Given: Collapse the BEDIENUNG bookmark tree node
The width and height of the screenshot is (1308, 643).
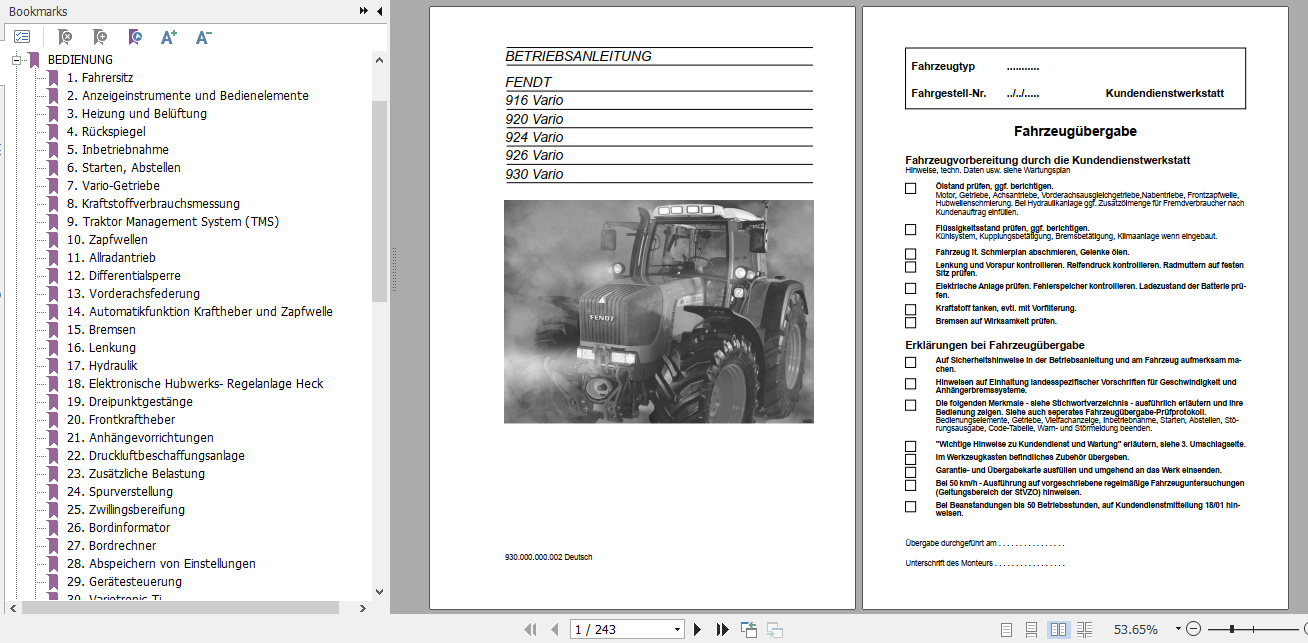Looking at the screenshot, I should (16, 60).
